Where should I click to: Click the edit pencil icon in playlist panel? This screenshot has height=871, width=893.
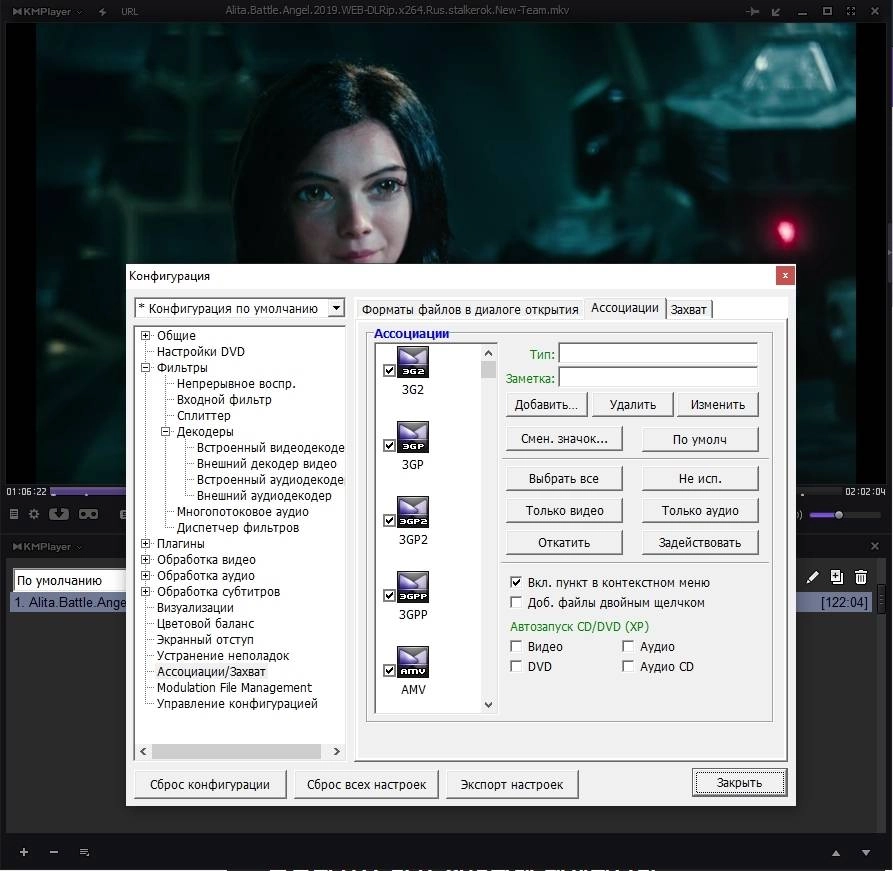813,577
